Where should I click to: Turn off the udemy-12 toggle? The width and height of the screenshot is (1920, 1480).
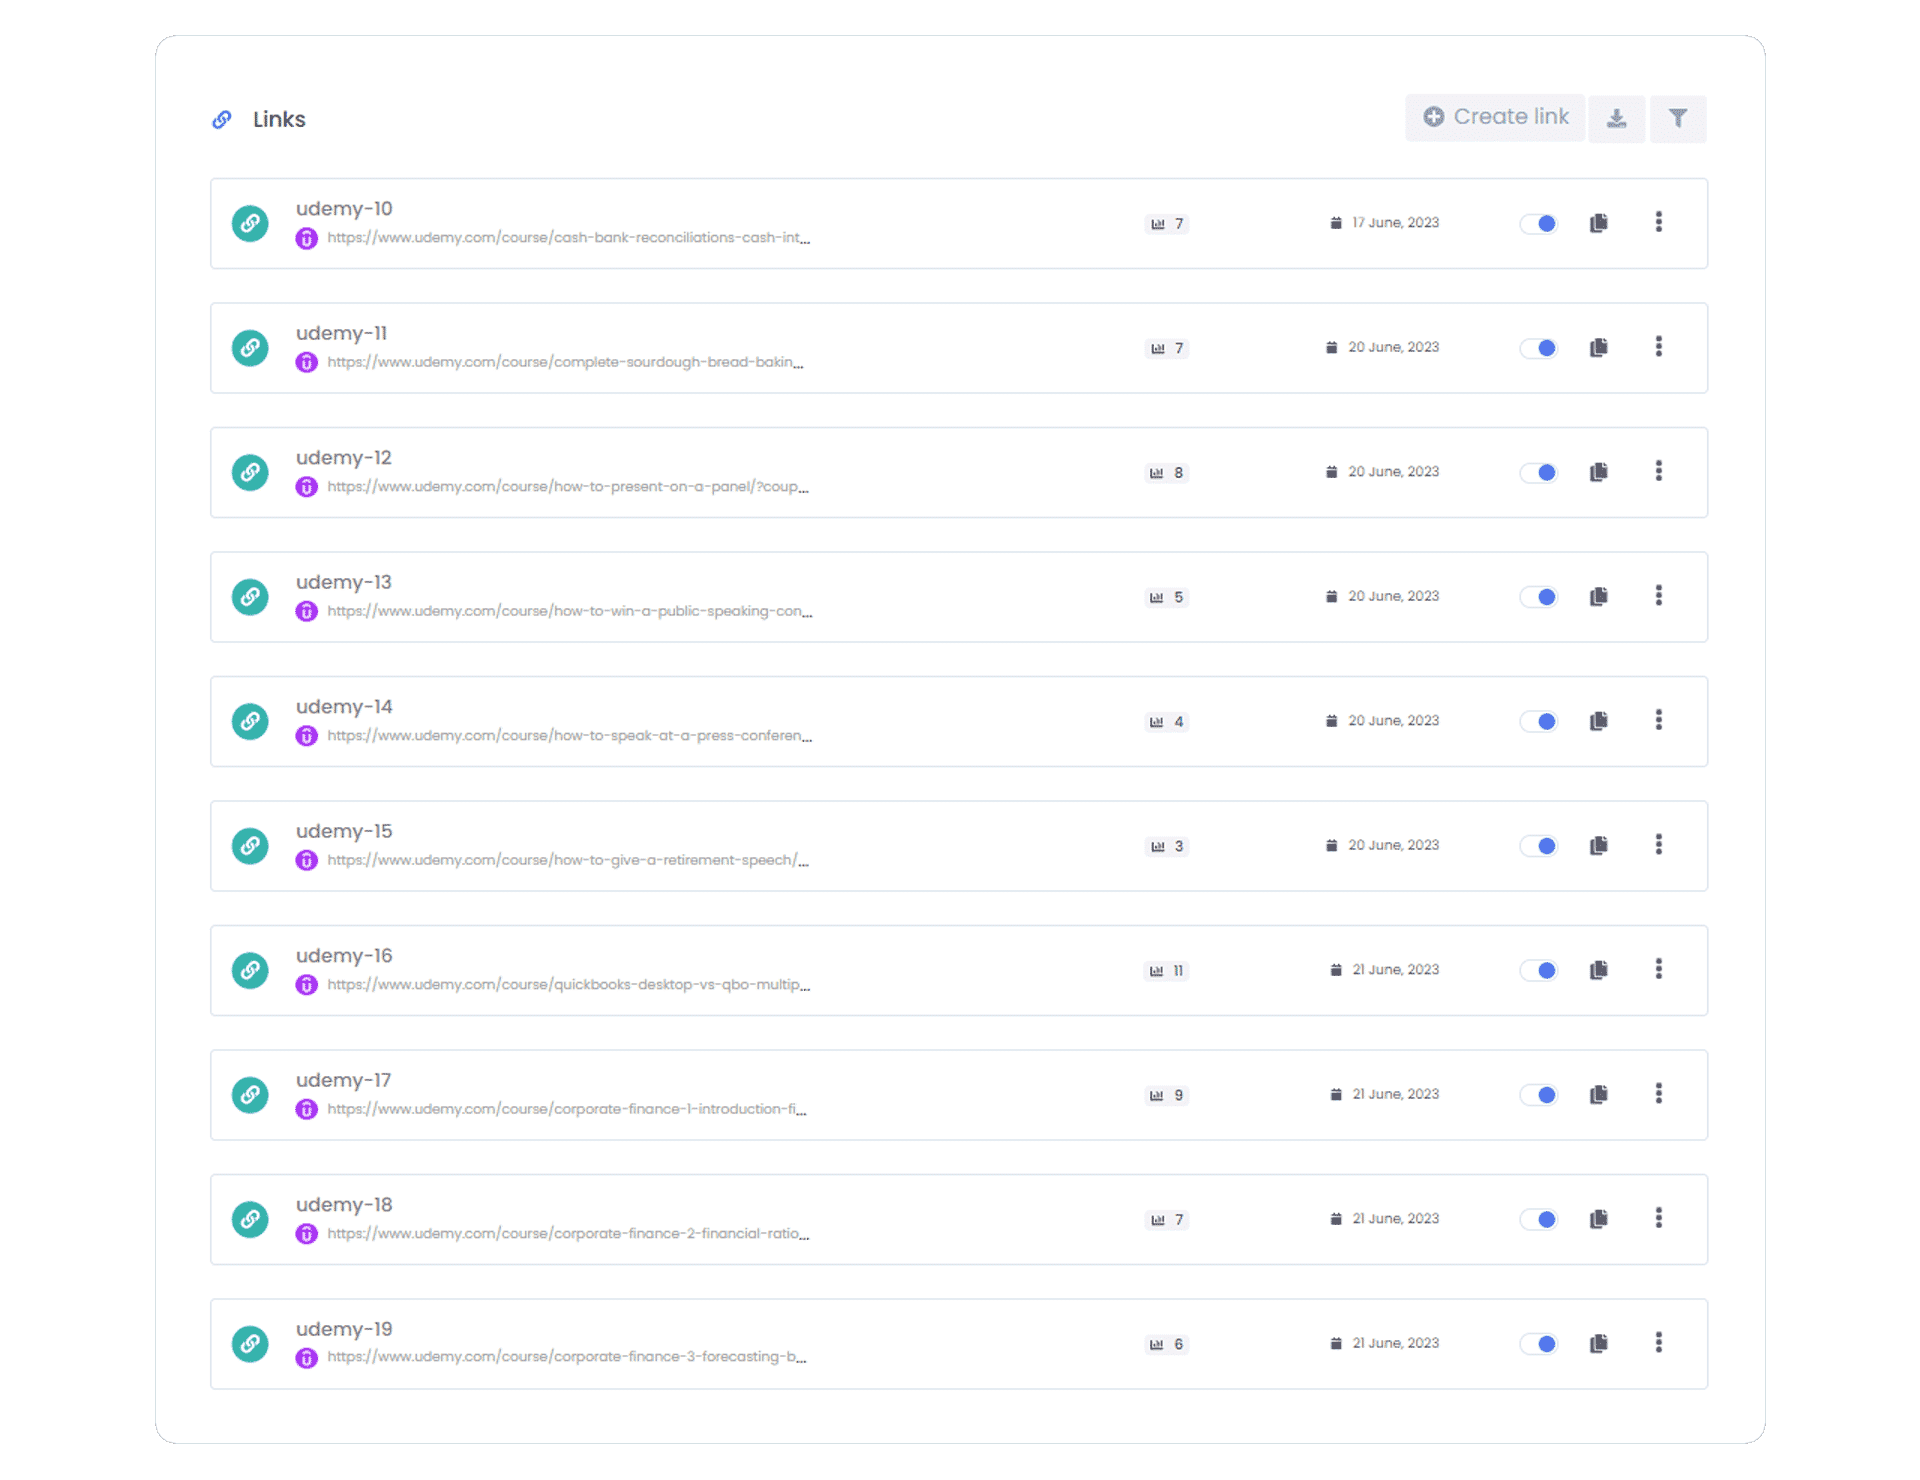click(1538, 472)
